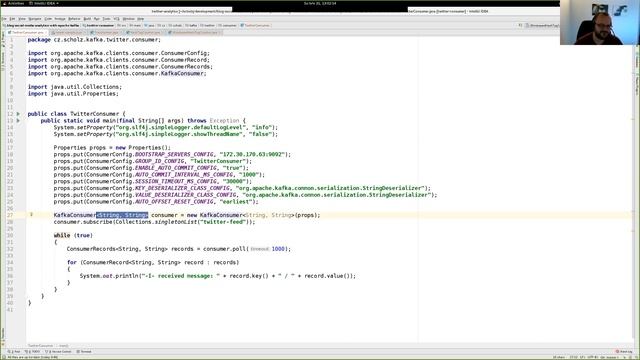Open the Event Log tool window

point(624,351)
